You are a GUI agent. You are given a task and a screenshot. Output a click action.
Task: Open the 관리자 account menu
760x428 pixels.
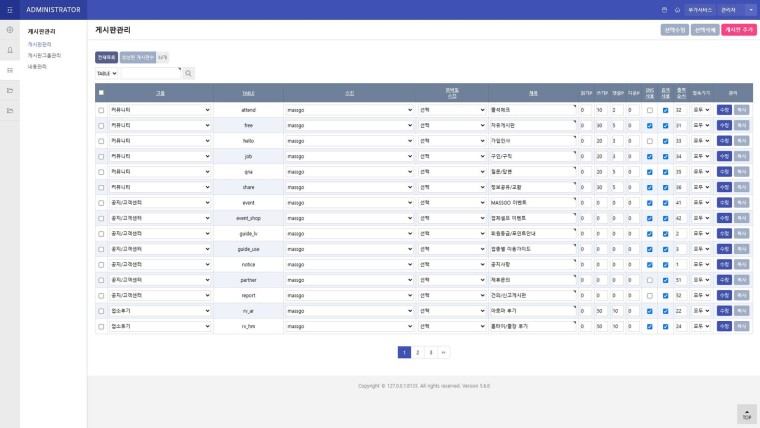click(x=728, y=10)
